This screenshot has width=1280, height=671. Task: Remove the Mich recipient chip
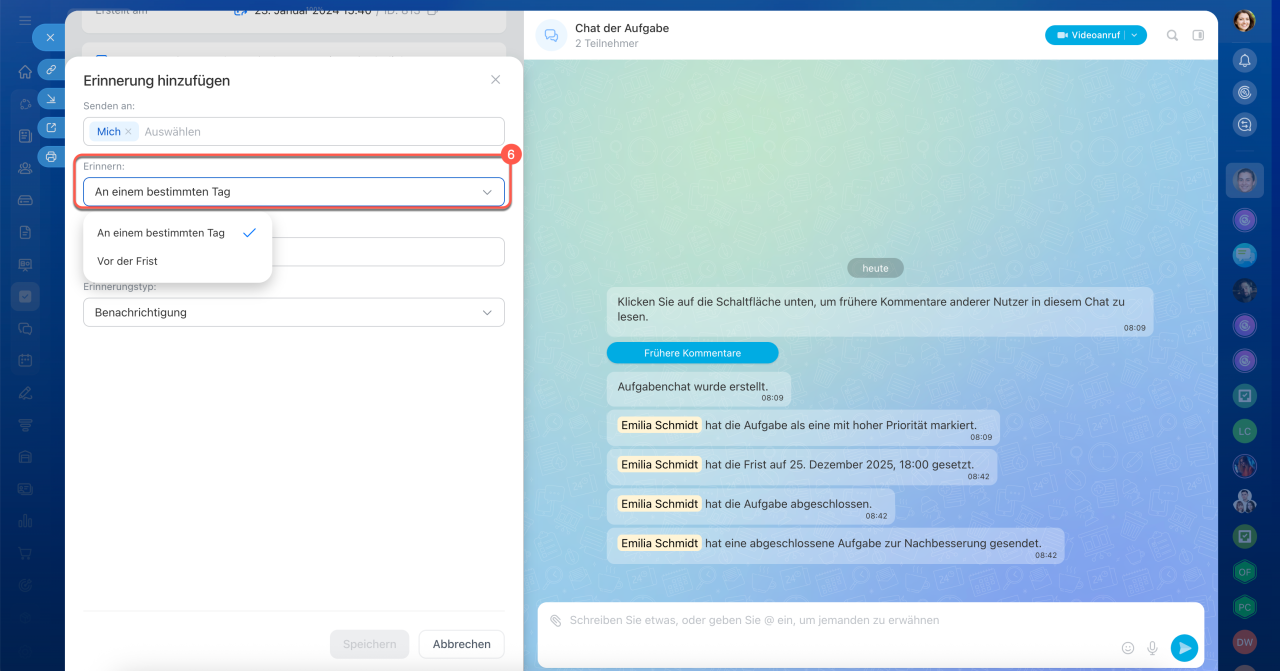click(x=128, y=132)
